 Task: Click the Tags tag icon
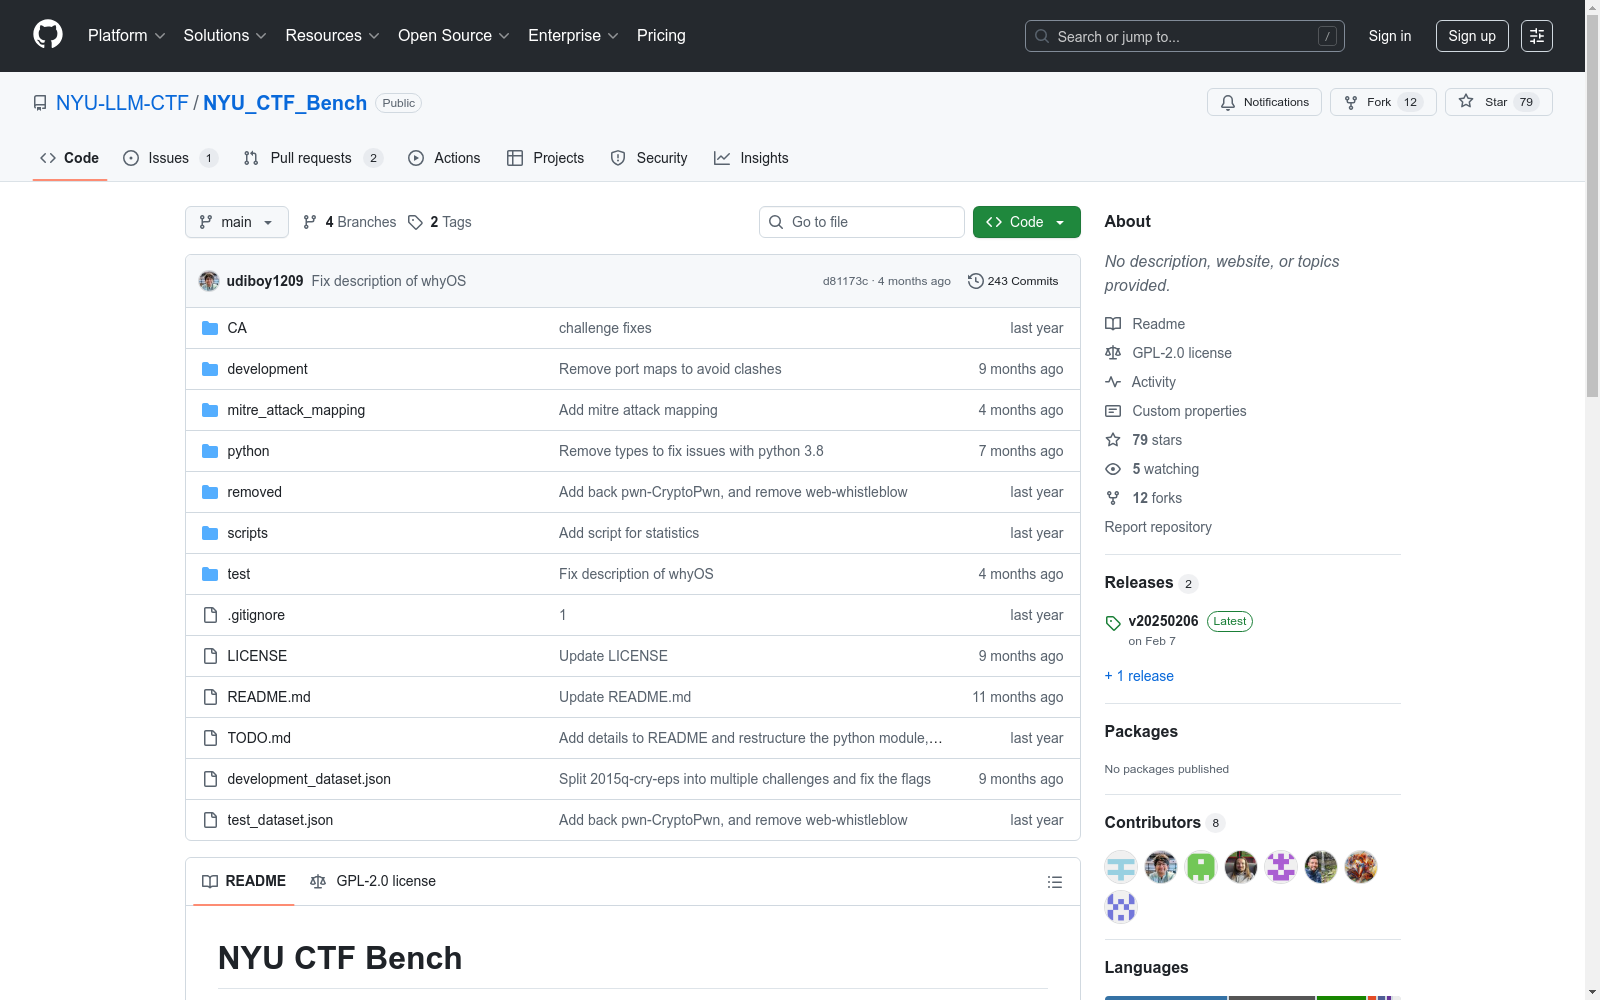(x=416, y=222)
